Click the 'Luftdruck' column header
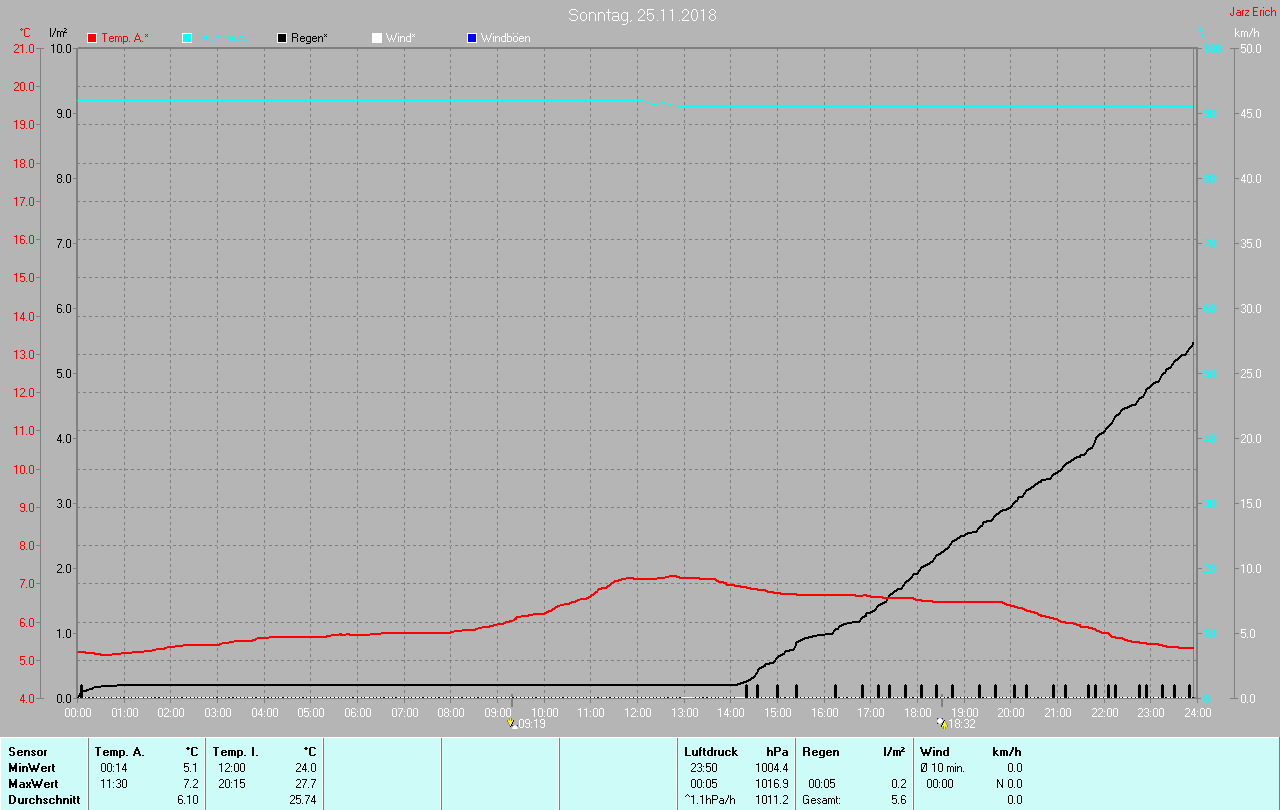Viewport: 1280px width, 810px height. [x=711, y=751]
